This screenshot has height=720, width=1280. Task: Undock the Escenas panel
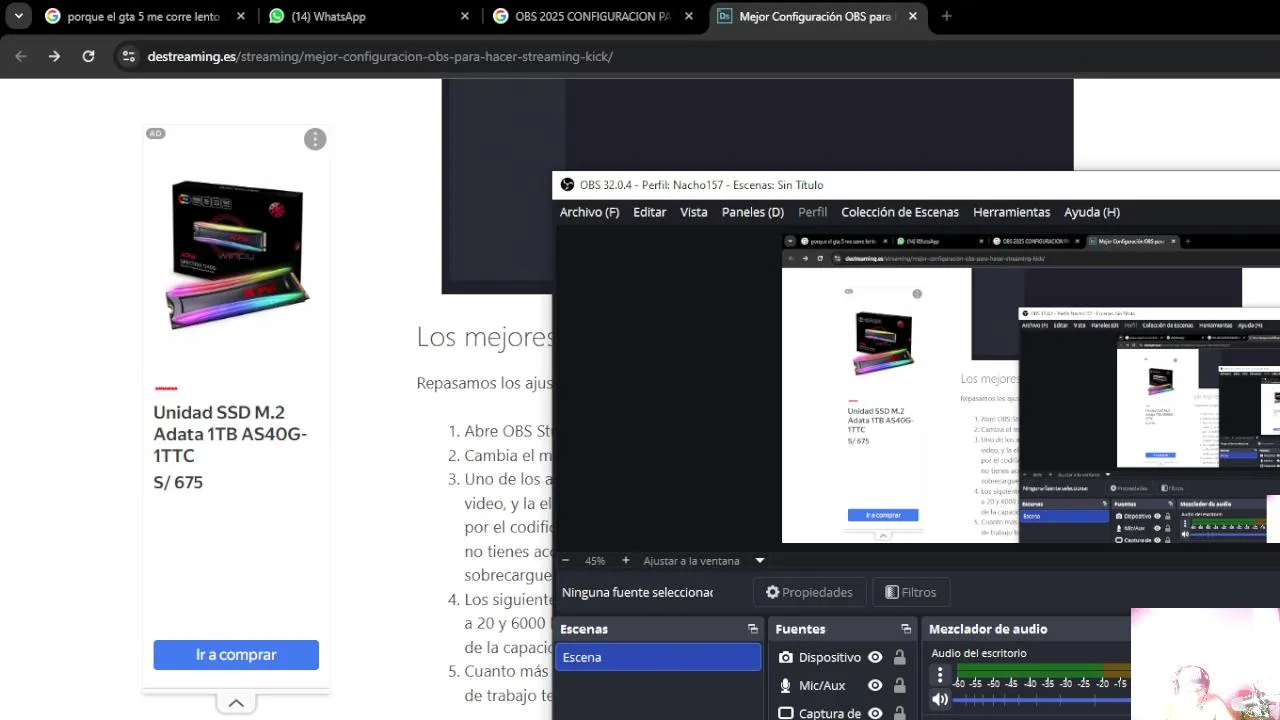pos(753,629)
